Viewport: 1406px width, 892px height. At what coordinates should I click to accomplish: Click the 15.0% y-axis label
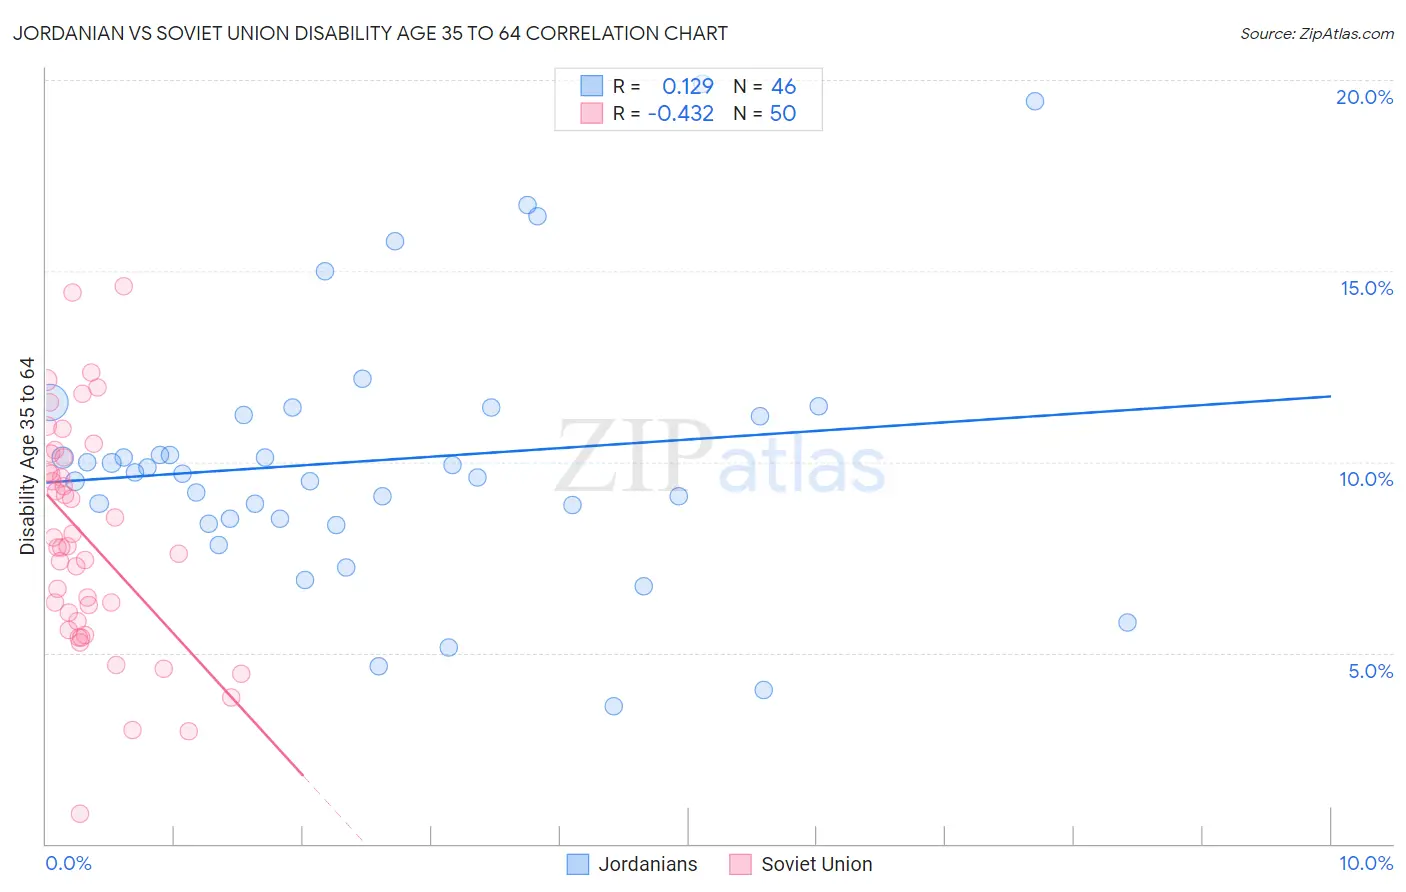pos(1366,288)
